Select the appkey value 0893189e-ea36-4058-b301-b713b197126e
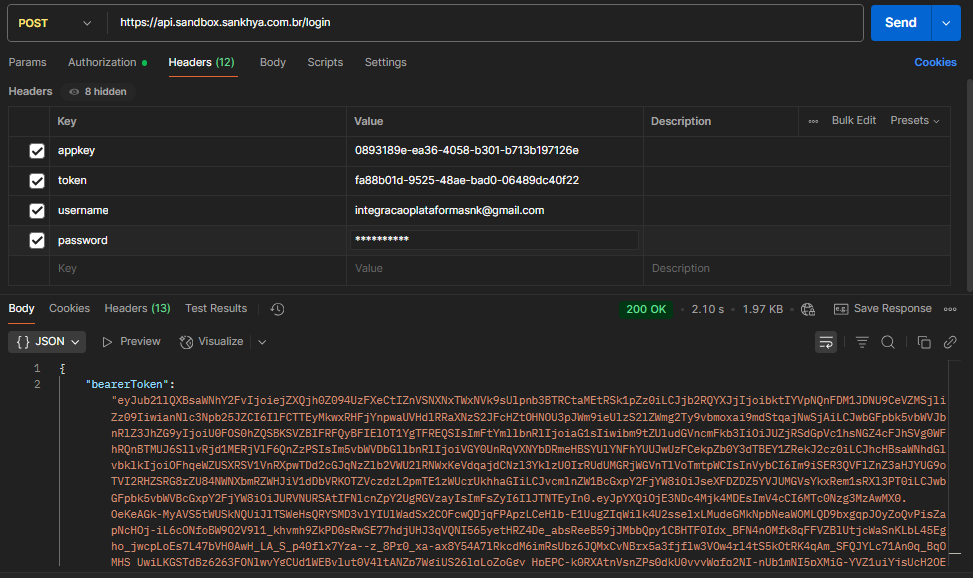 click(x=467, y=151)
